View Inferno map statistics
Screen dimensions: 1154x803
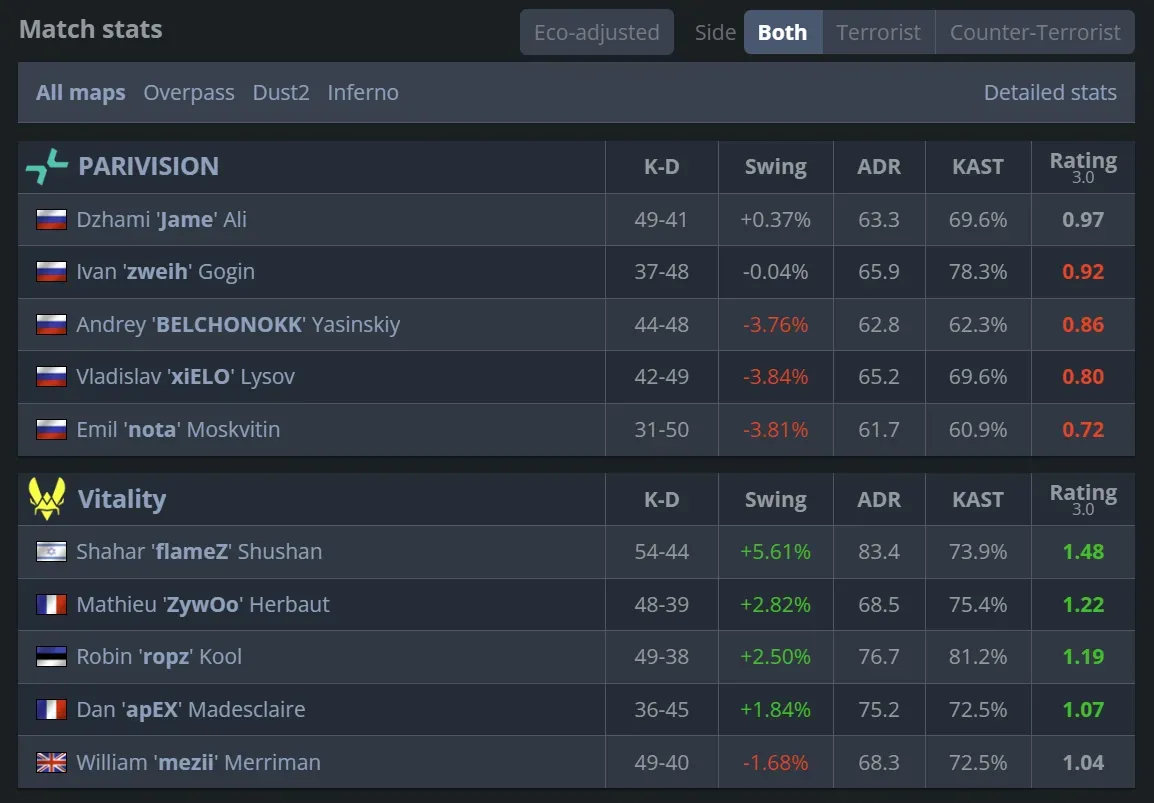pos(362,92)
